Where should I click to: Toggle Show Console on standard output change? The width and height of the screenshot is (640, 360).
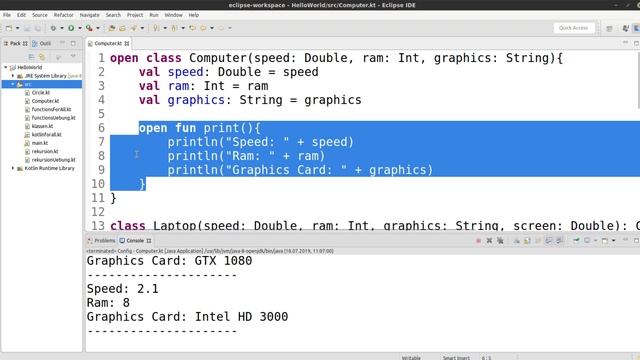(549, 241)
